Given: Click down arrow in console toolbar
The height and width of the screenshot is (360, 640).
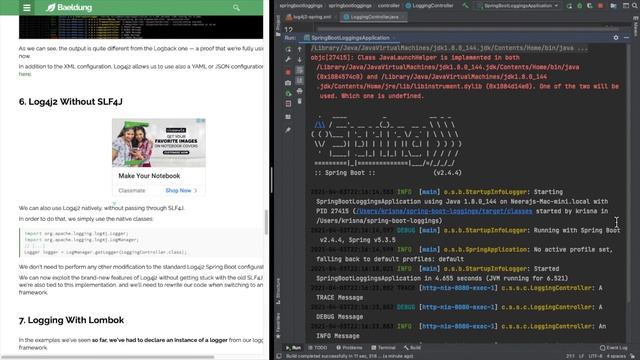Looking at the screenshot, I should [300, 60].
